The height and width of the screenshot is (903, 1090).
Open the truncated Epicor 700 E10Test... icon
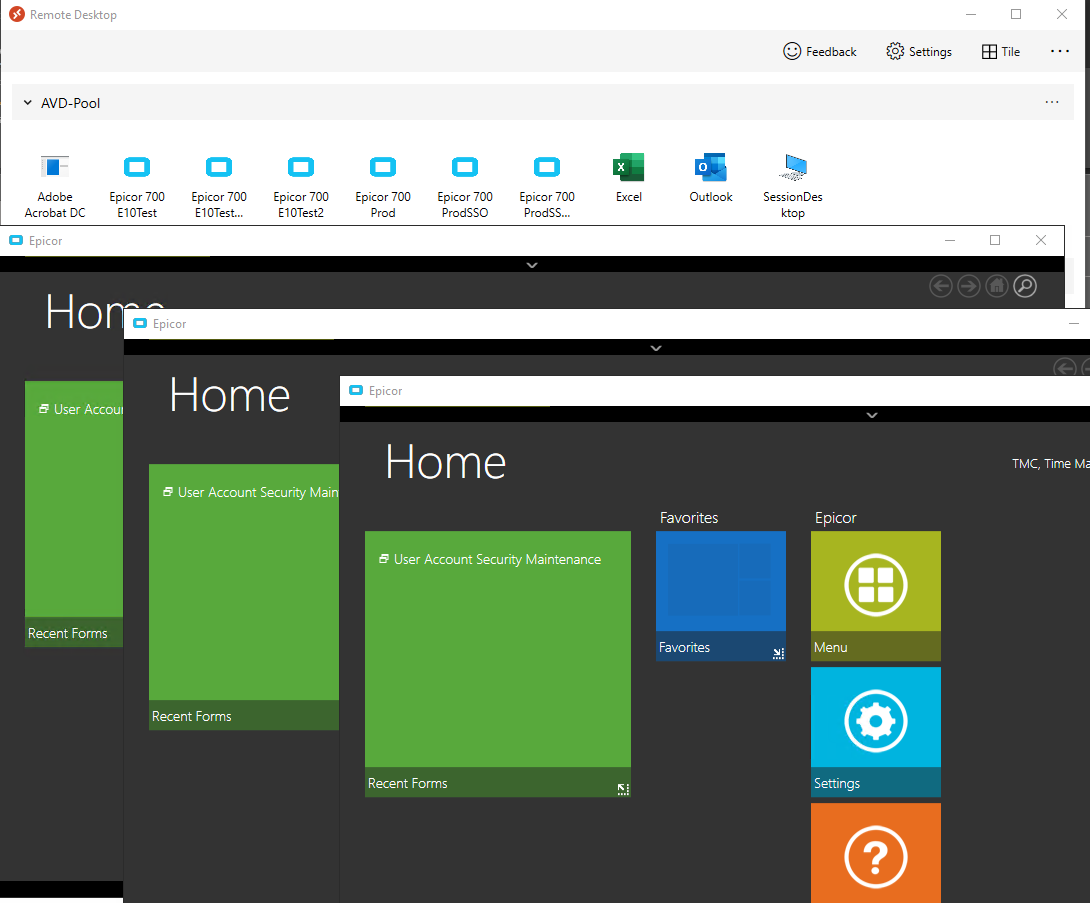tap(219, 186)
